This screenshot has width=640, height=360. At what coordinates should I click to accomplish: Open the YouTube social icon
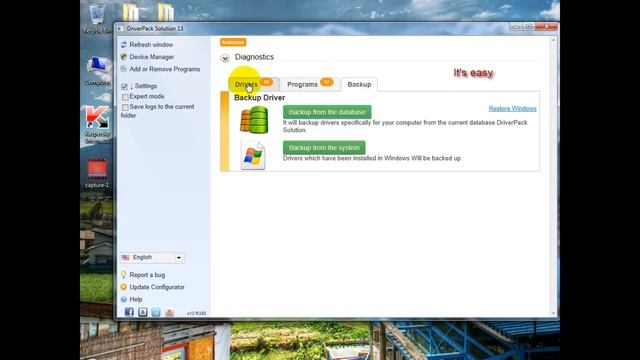(169, 312)
